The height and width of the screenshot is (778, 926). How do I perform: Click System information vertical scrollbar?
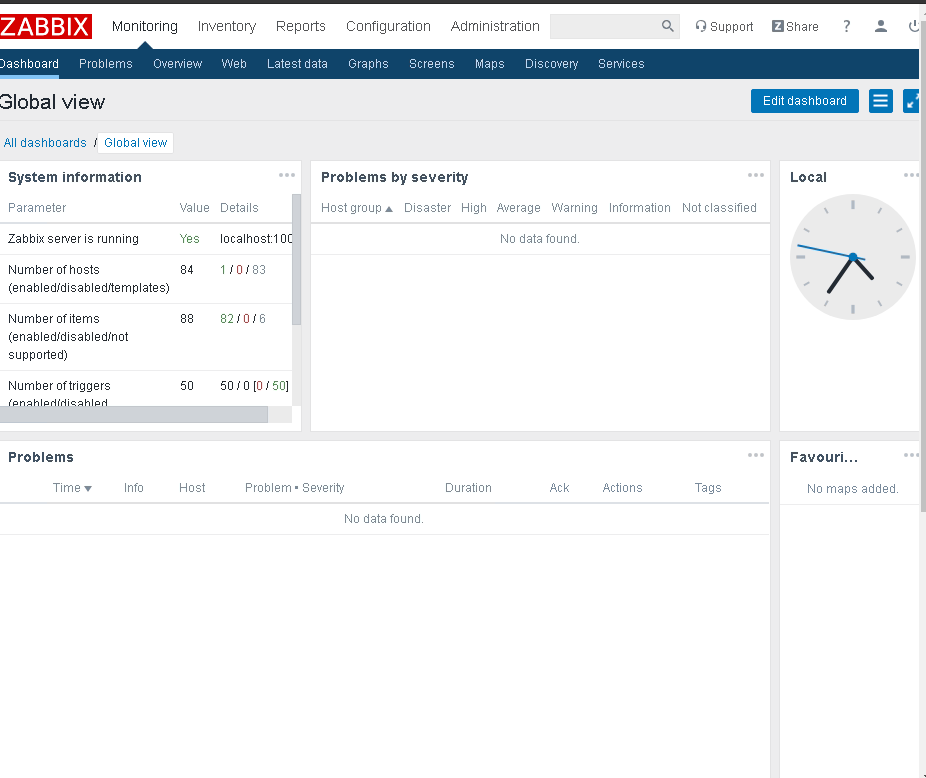pos(296,259)
